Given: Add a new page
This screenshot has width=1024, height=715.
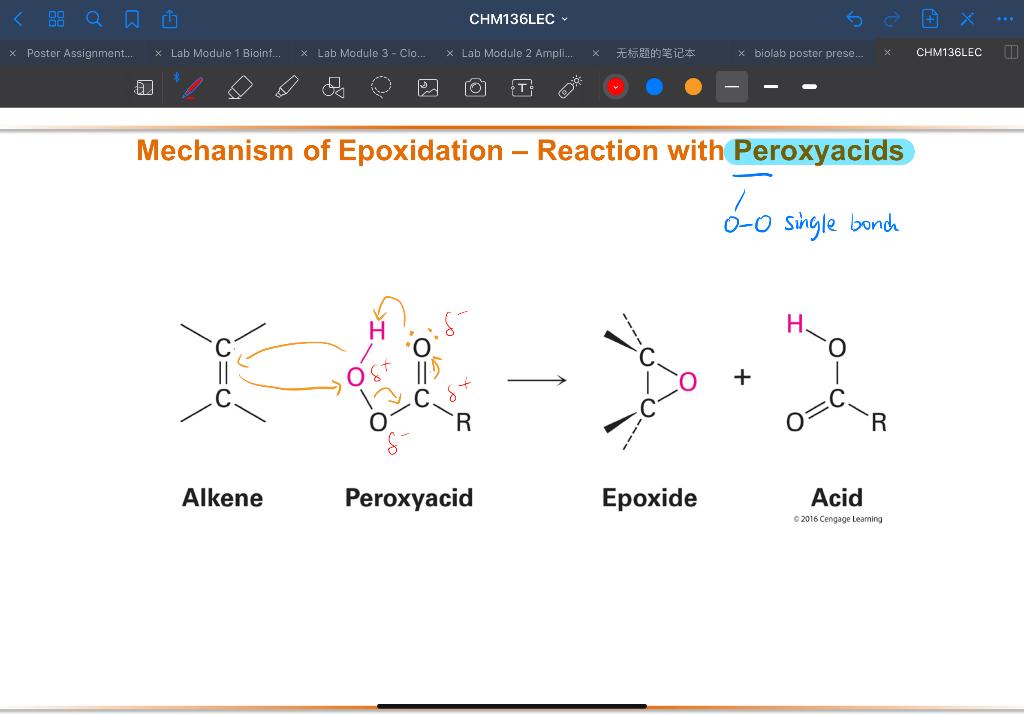Looking at the screenshot, I should pos(929,18).
